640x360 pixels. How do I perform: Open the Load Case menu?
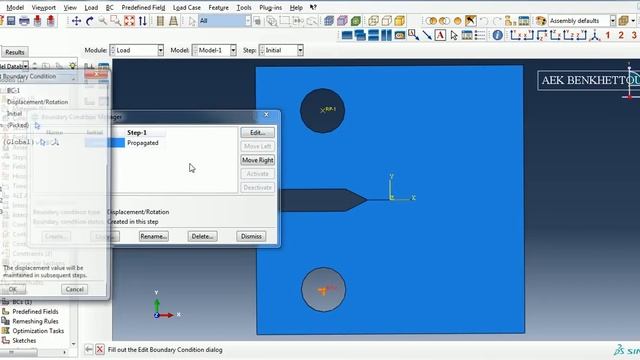187,7
